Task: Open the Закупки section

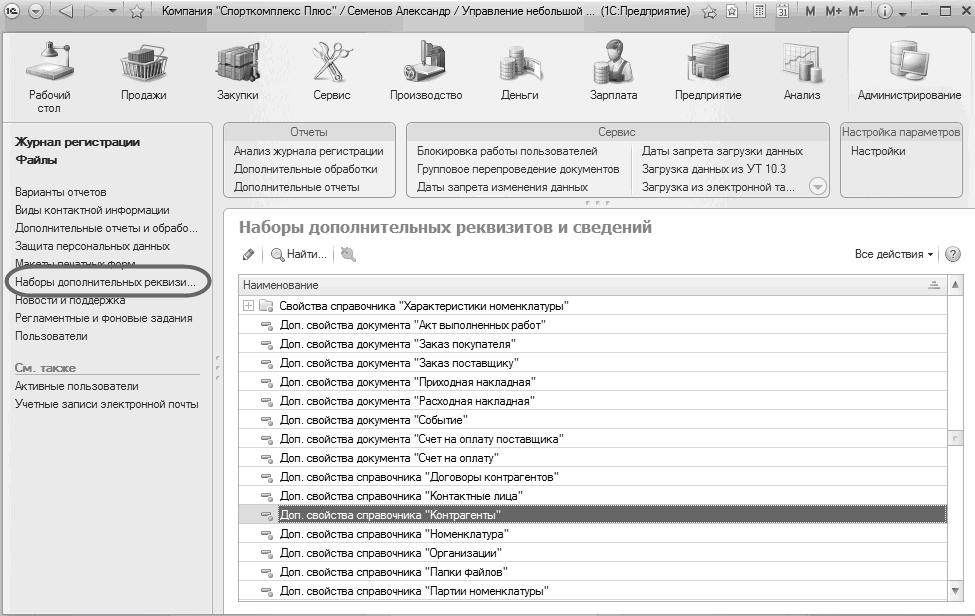Action: [x=238, y=71]
